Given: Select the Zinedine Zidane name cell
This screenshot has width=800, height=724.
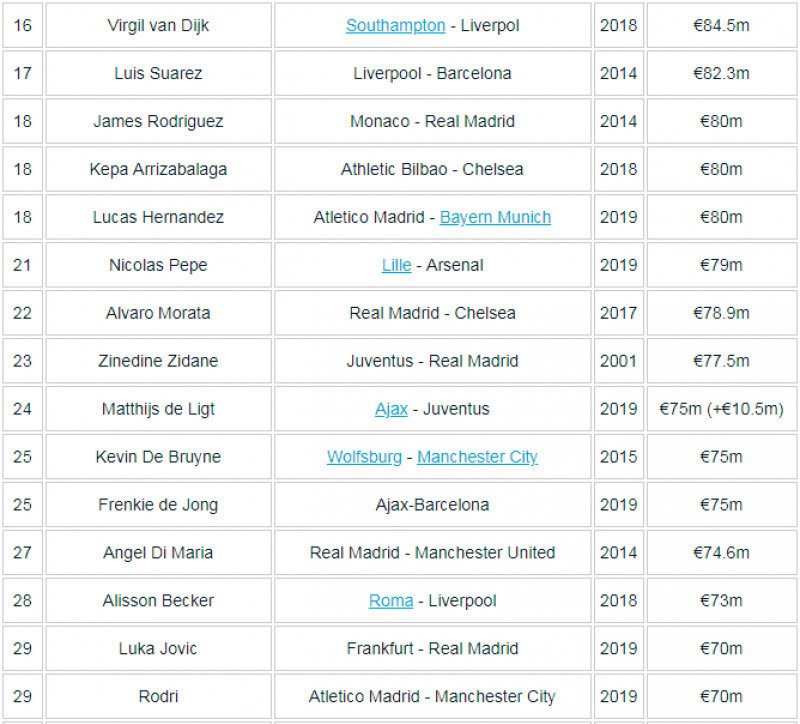Looking at the screenshot, I should (158, 361).
